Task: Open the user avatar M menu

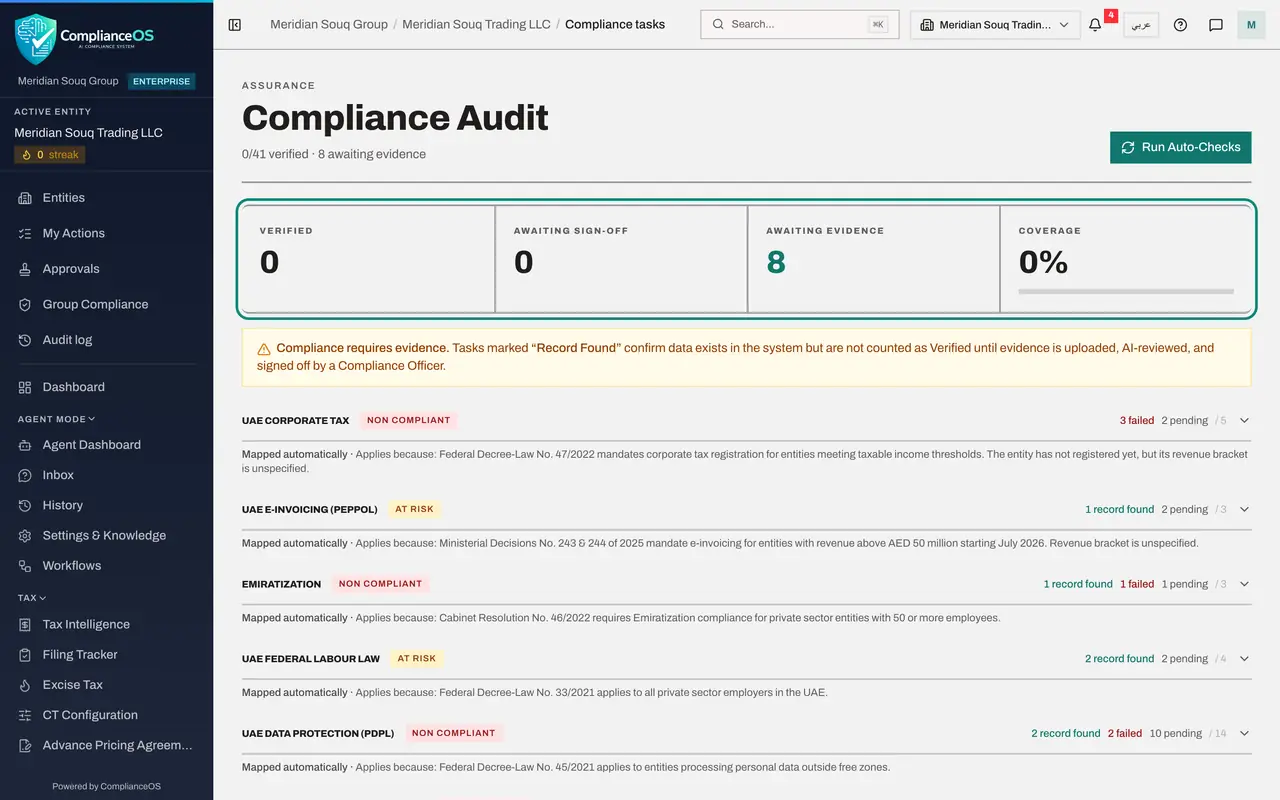Action: (x=1251, y=25)
